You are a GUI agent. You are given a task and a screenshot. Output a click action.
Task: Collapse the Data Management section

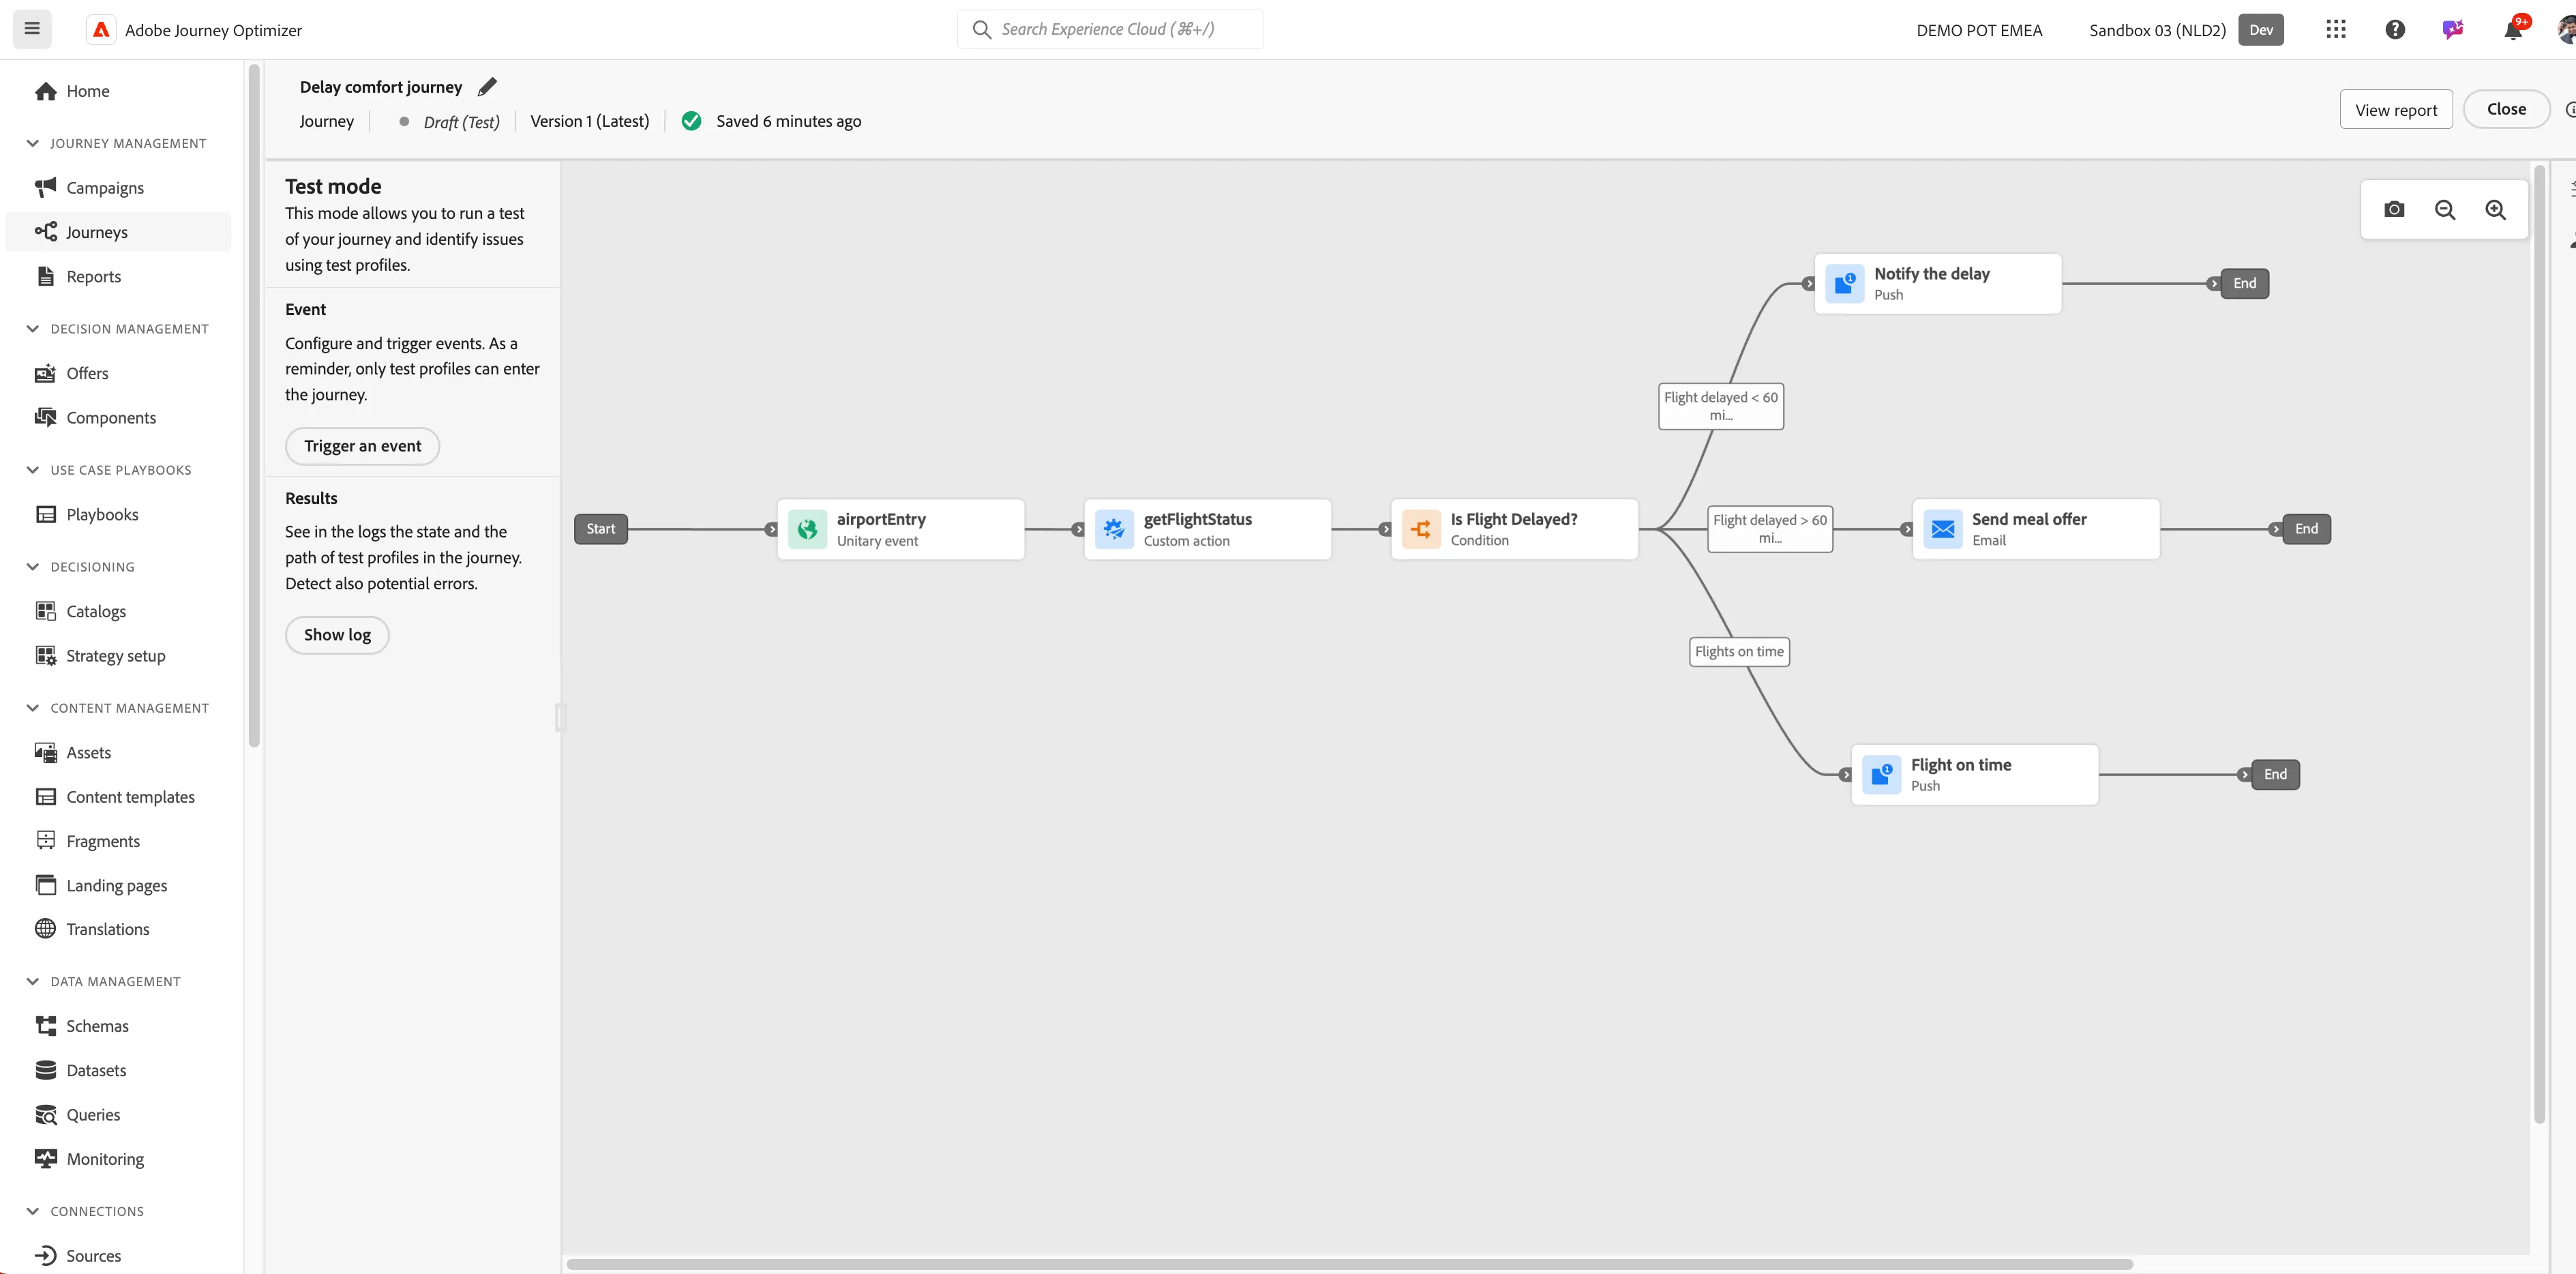coord(33,981)
